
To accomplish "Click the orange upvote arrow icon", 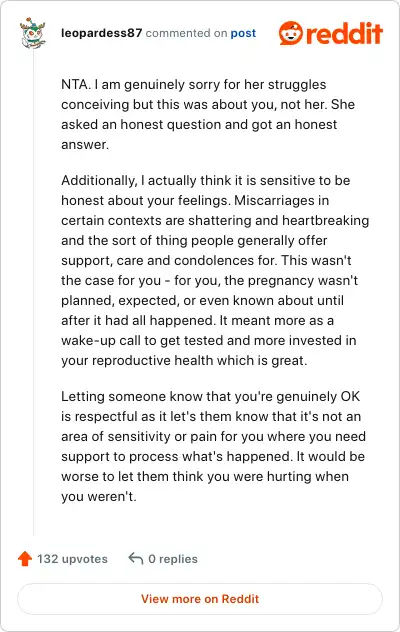I will coord(25,559).
